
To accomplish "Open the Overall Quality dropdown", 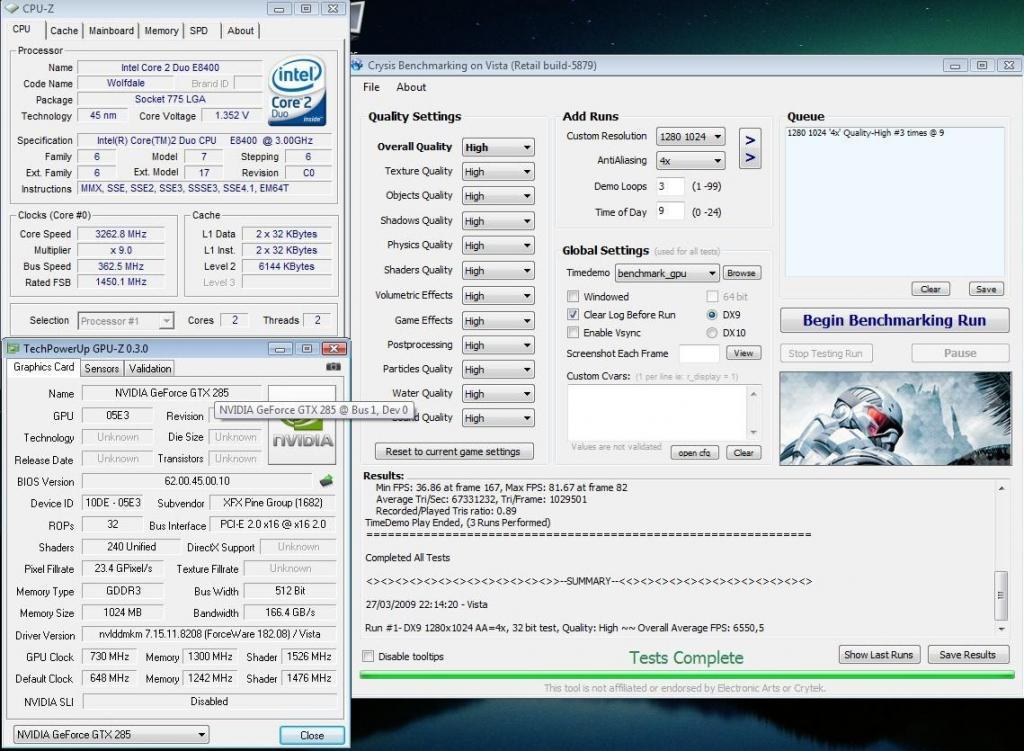I will (498, 147).
